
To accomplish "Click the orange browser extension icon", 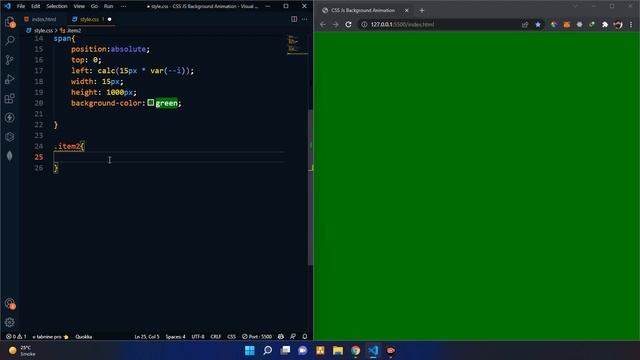I will tap(567, 24).
